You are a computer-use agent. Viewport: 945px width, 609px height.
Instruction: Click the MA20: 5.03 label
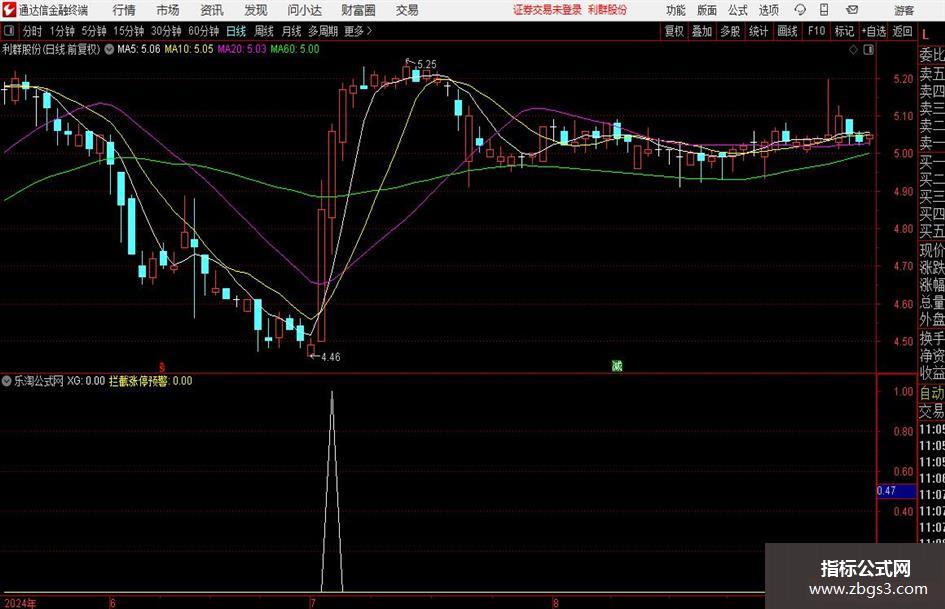242,49
